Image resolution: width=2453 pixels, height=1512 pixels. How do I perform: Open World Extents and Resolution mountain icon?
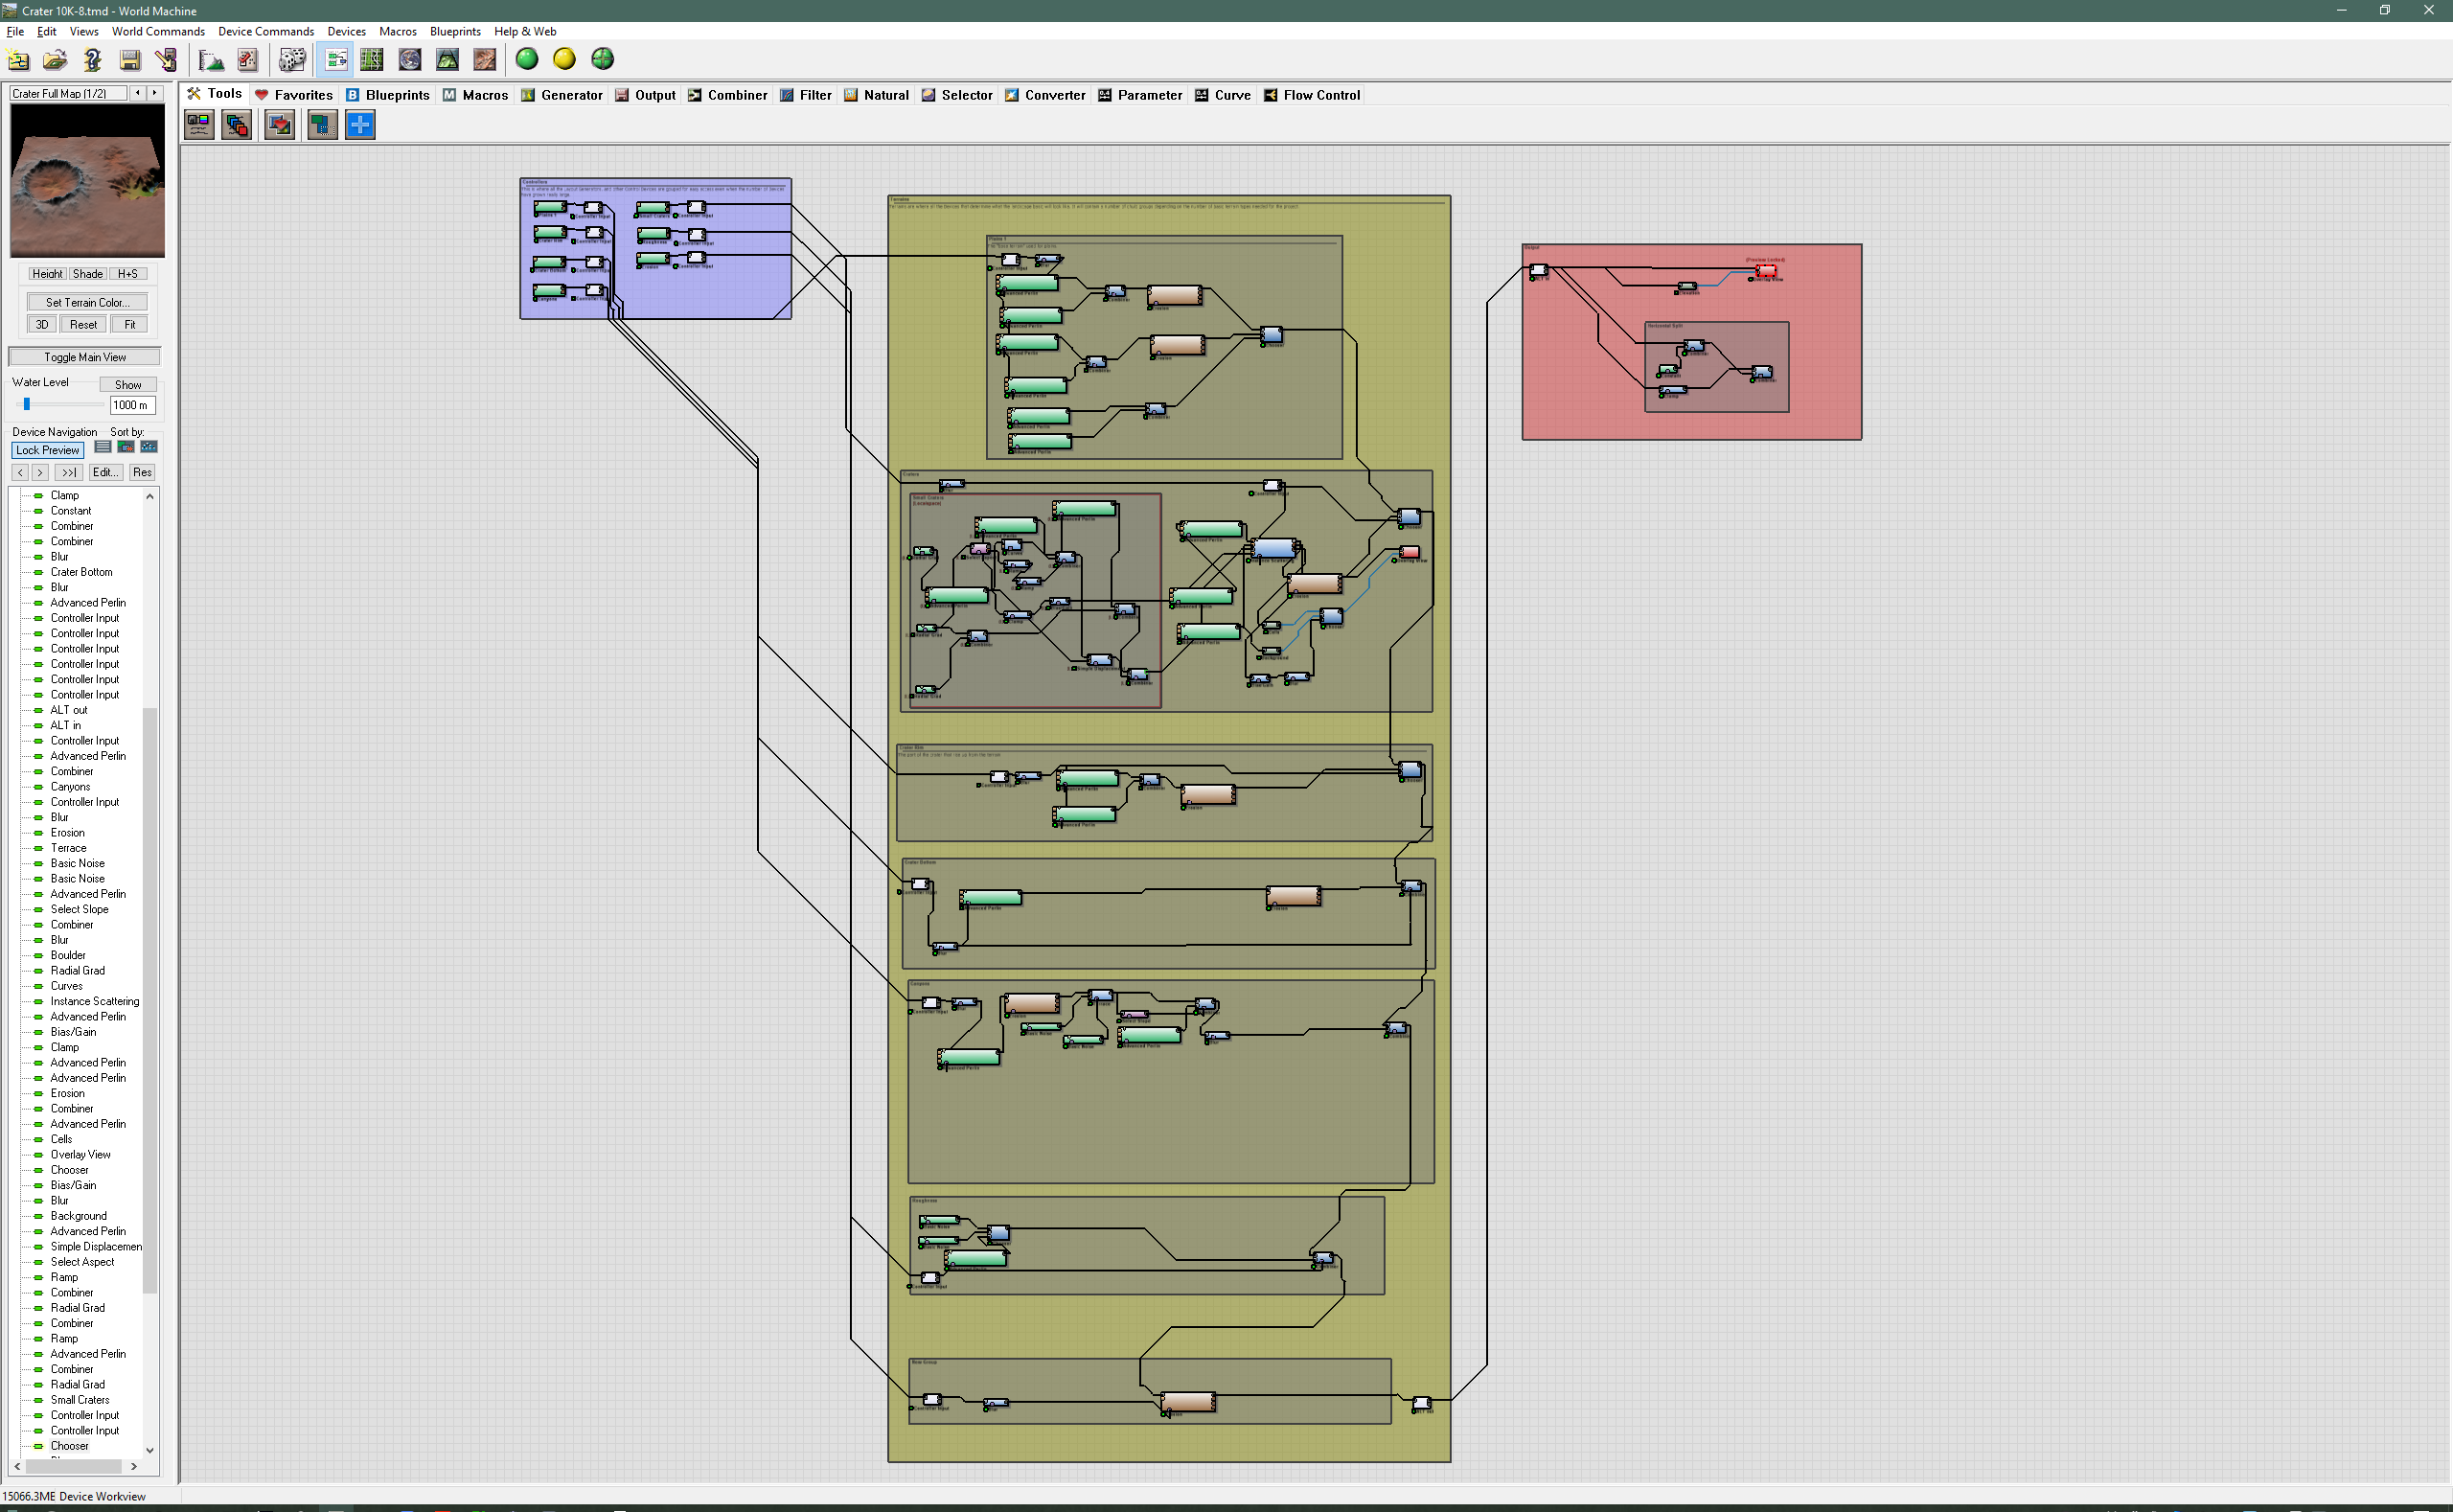pos(211,60)
